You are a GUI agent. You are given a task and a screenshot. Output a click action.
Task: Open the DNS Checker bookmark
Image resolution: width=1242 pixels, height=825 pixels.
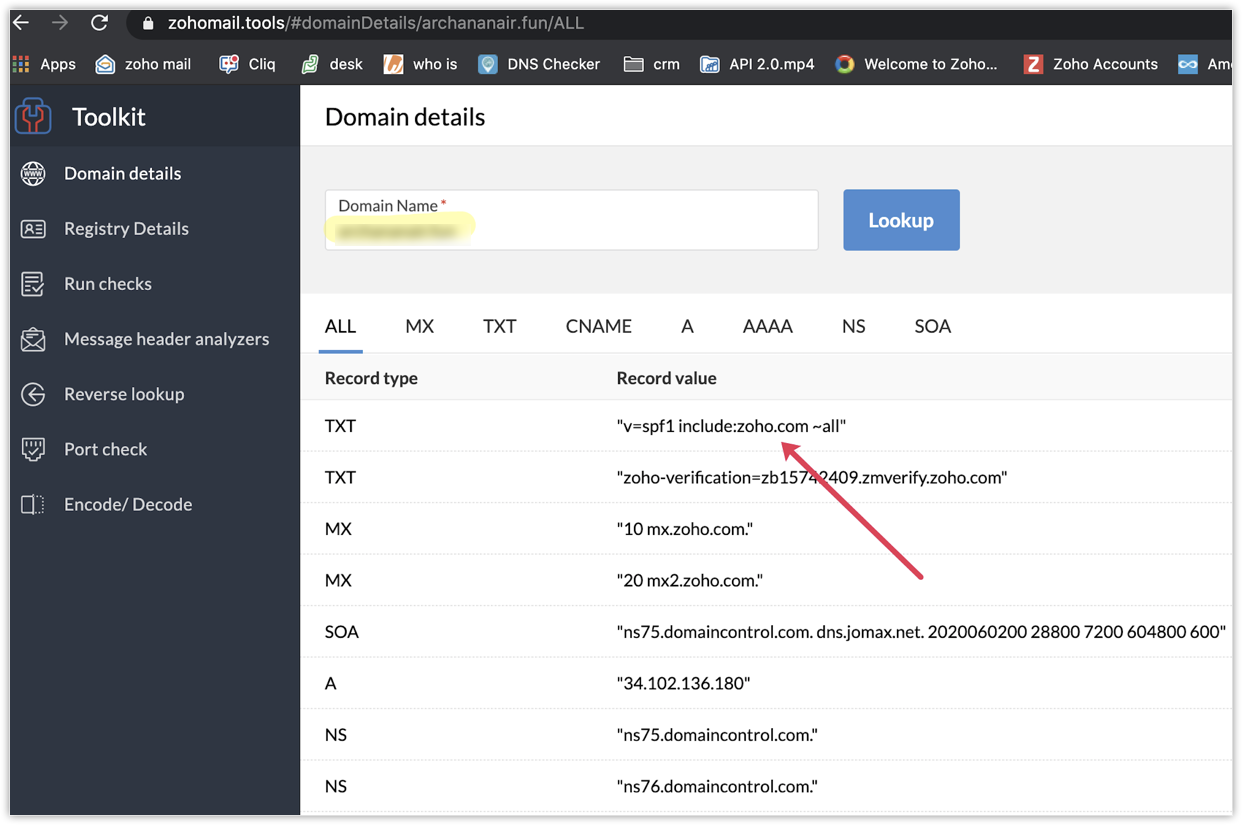(x=539, y=64)
